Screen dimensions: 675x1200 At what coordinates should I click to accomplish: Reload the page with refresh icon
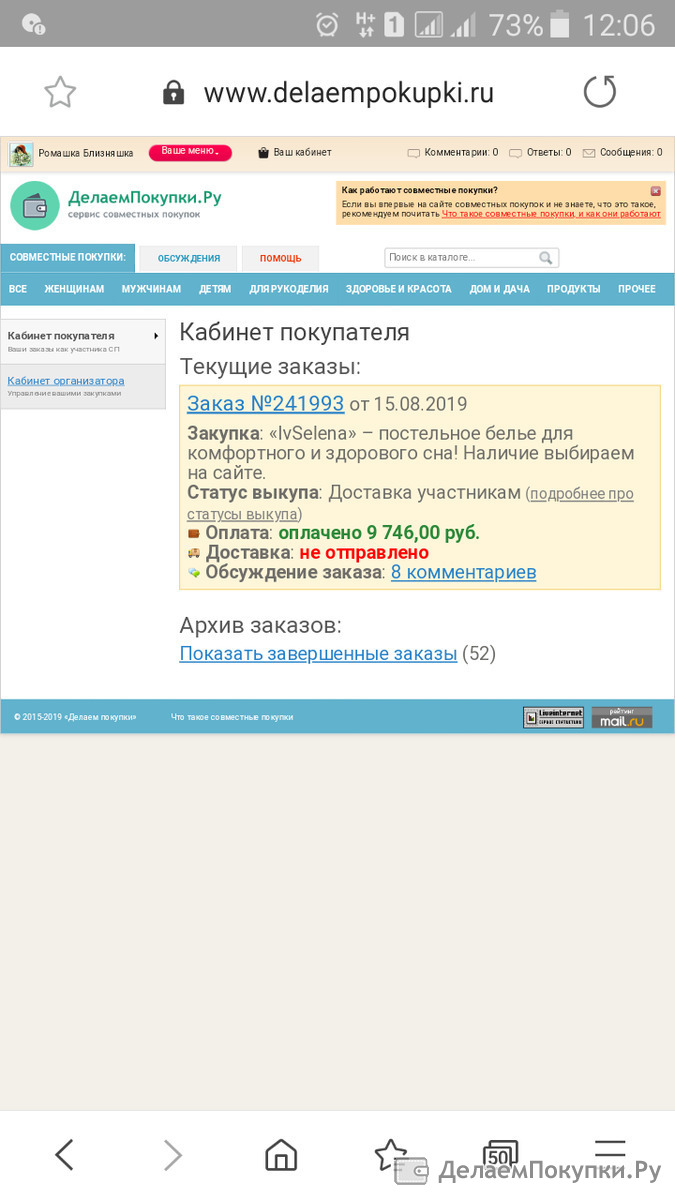[x=600, y=92]
